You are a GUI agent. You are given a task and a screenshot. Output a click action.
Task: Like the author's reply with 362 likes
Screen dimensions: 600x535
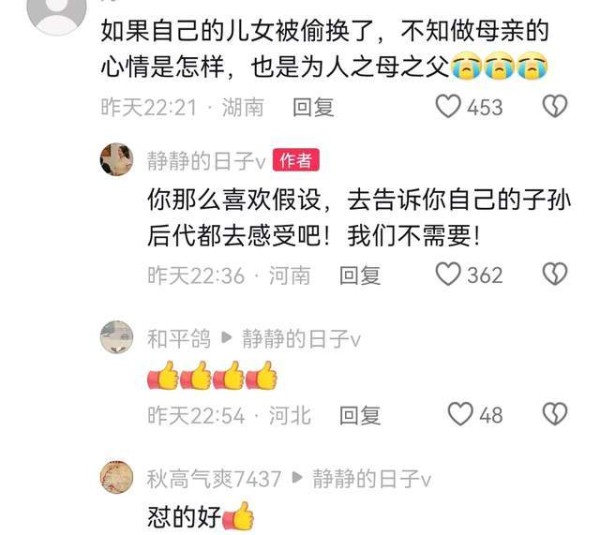(x=448, y=274)
